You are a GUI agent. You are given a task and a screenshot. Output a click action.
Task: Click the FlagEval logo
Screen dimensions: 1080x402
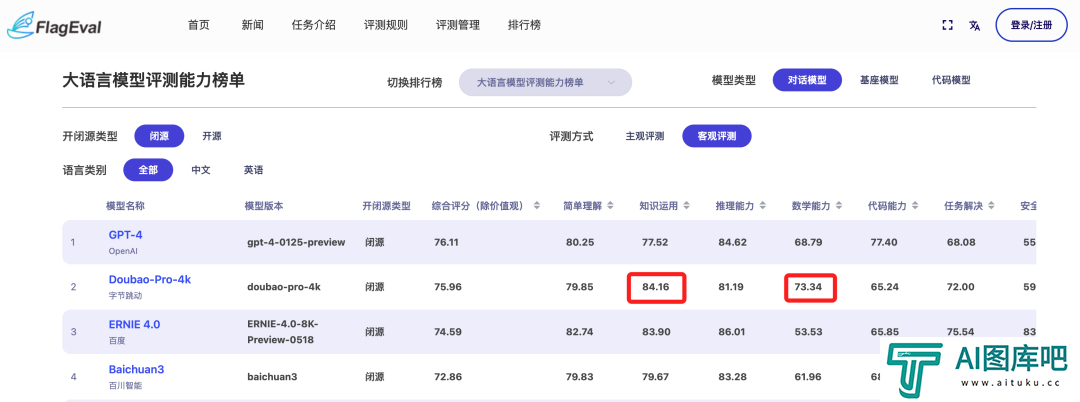tap(54, 25)
